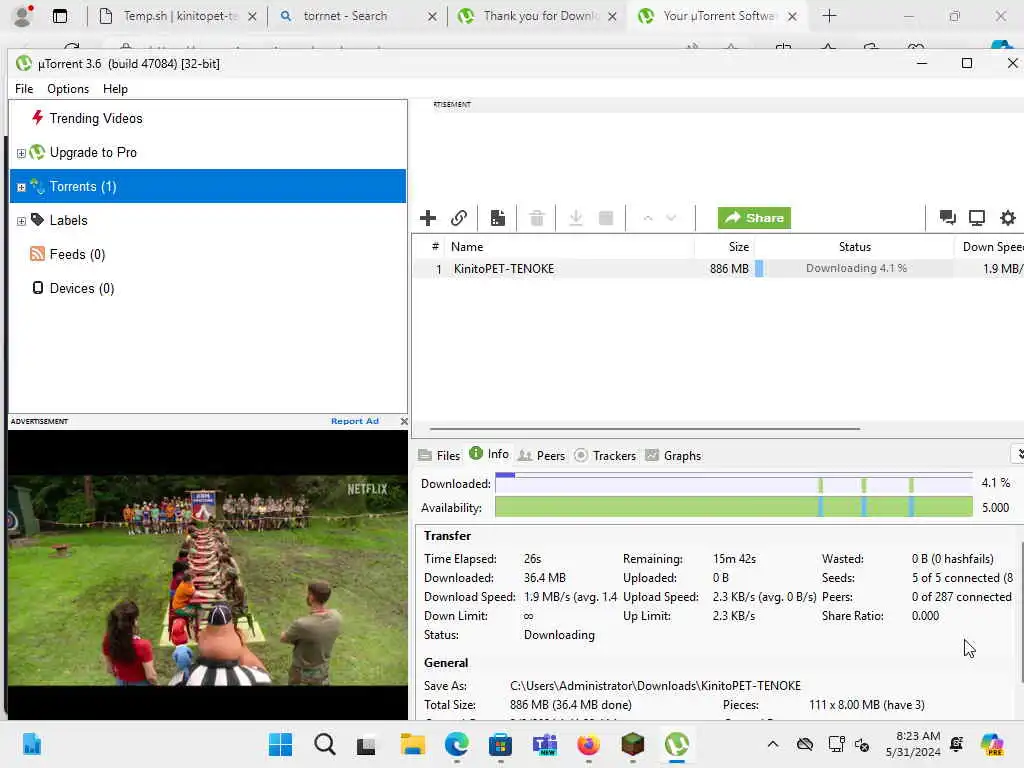Open File Explorer from the taskbar
1024x768 pixels.
pyautogui.click(x=413, y=744)
